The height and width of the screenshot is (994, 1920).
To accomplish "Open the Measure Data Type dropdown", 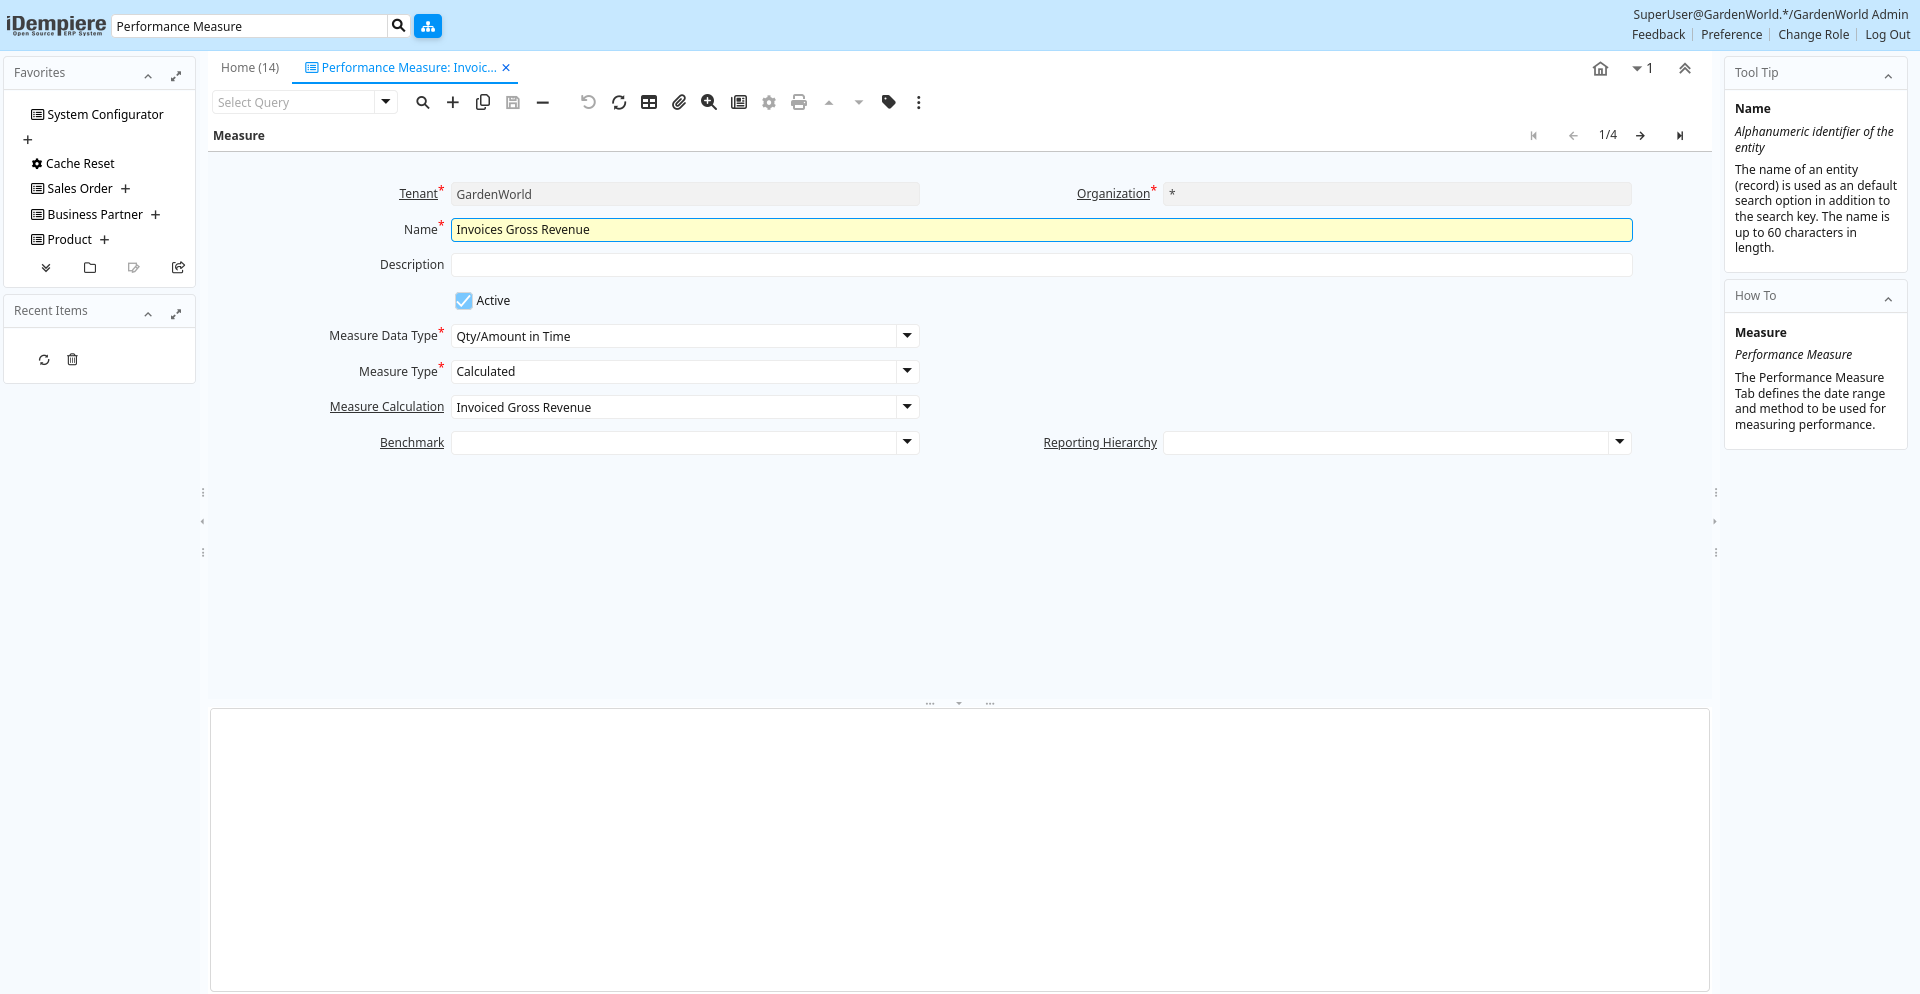I will point(907,336).
